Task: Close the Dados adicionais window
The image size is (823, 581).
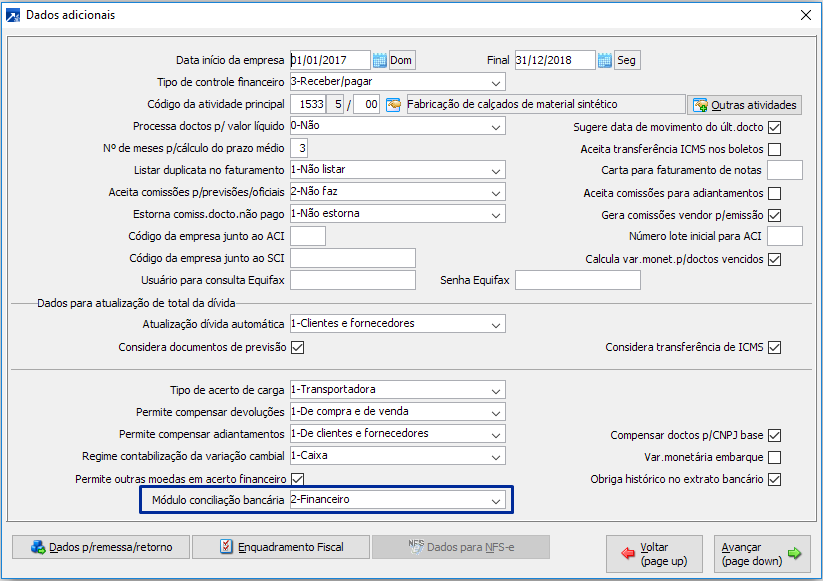Action: pyautogui.click(x=806, y=15)
